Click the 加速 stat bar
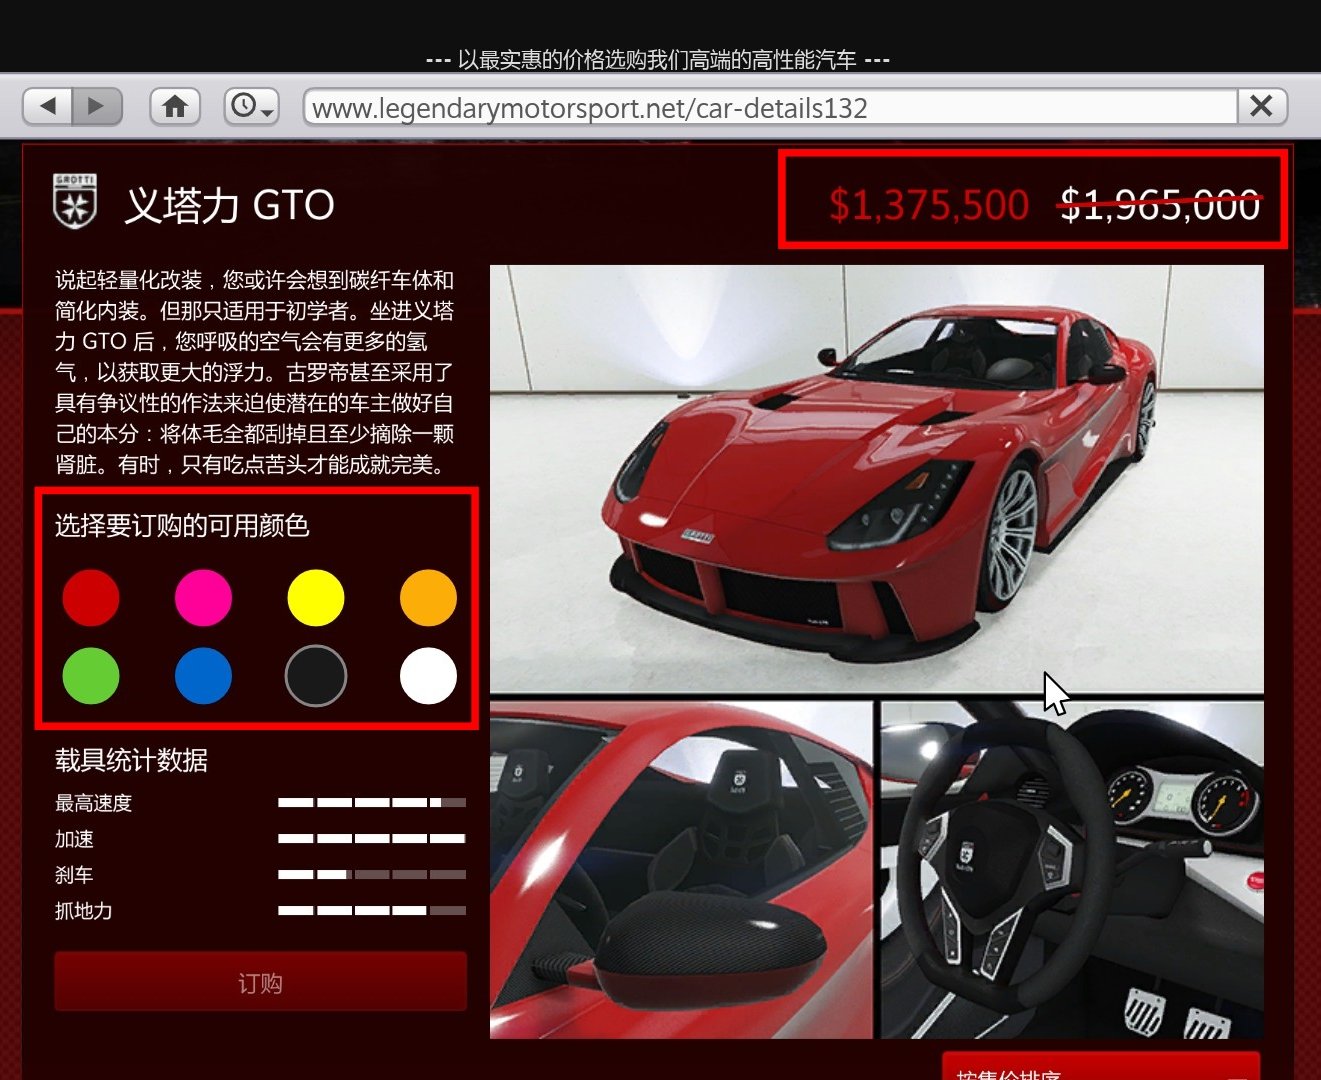 372,839
